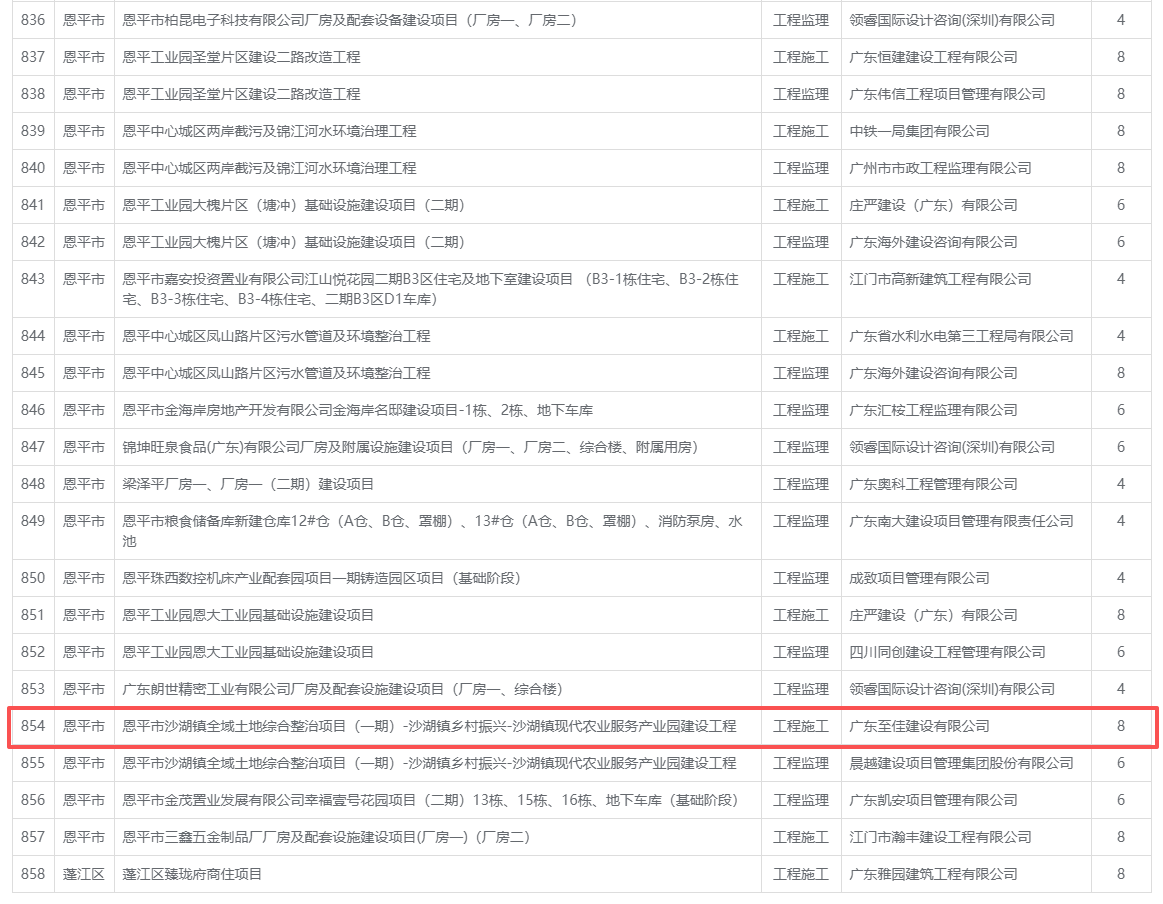The image size is (1163, 904).
Task: Click 领睿国际设计咨询(深圳)有限公司 in row 853
Action: pyautogui.click(x=952, y=690)
